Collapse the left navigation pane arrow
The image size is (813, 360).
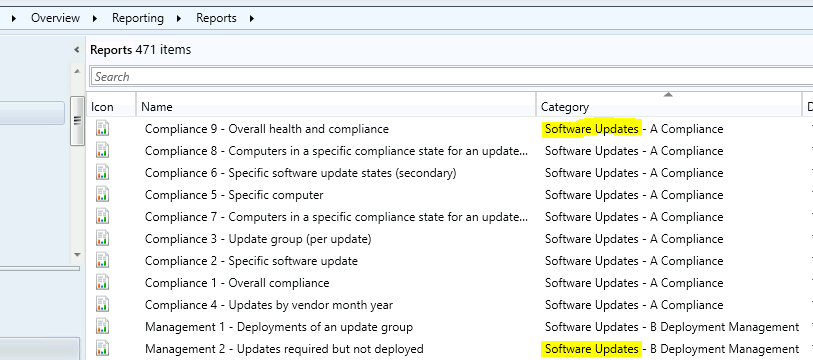pos(77,50)
